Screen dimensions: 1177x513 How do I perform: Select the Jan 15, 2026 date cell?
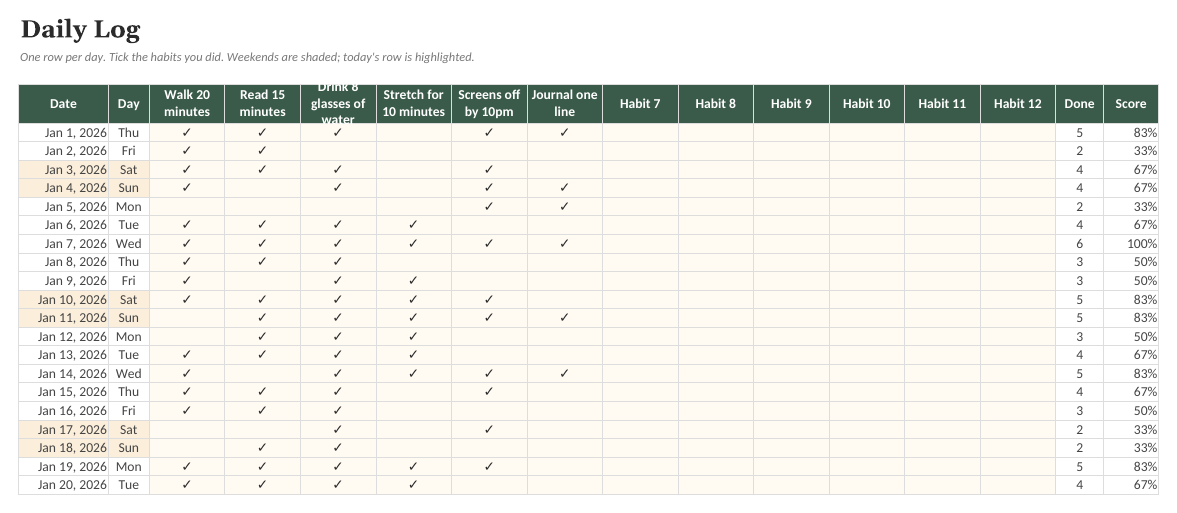[x=63, y=392]
